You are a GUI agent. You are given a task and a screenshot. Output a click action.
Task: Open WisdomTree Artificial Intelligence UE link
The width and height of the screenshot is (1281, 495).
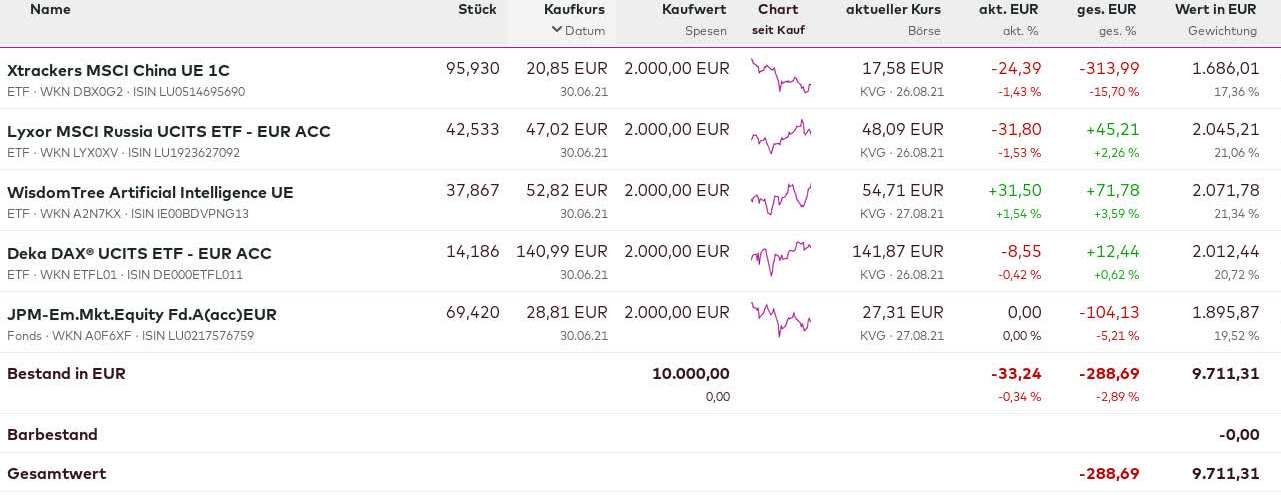[150, 192]
